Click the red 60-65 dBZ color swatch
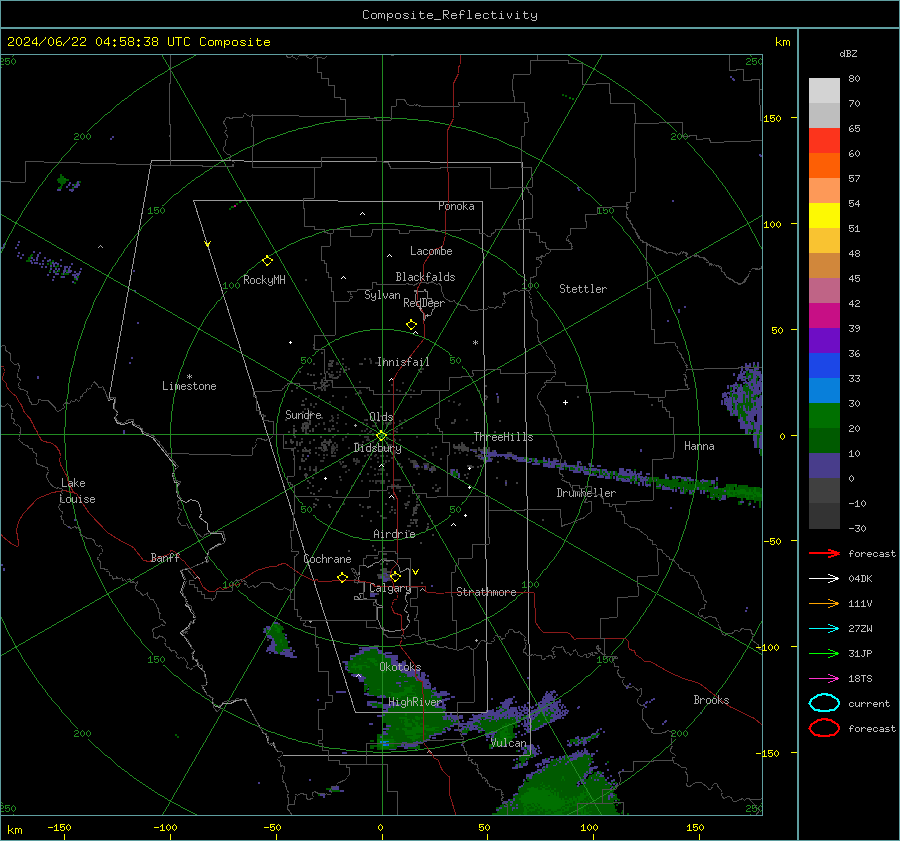Viewport: 900px width, 841px height. (824, 141)
